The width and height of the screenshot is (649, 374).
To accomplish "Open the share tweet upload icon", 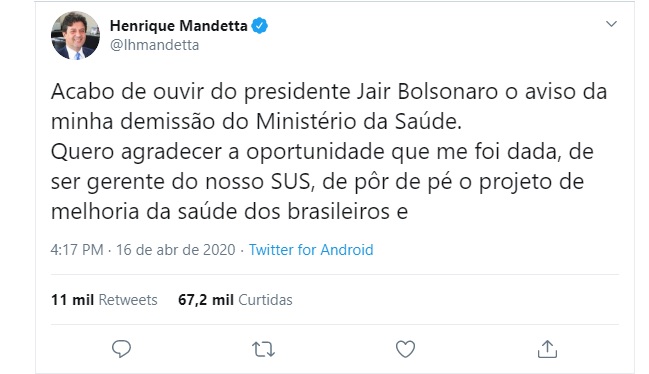I will [547, 349].
